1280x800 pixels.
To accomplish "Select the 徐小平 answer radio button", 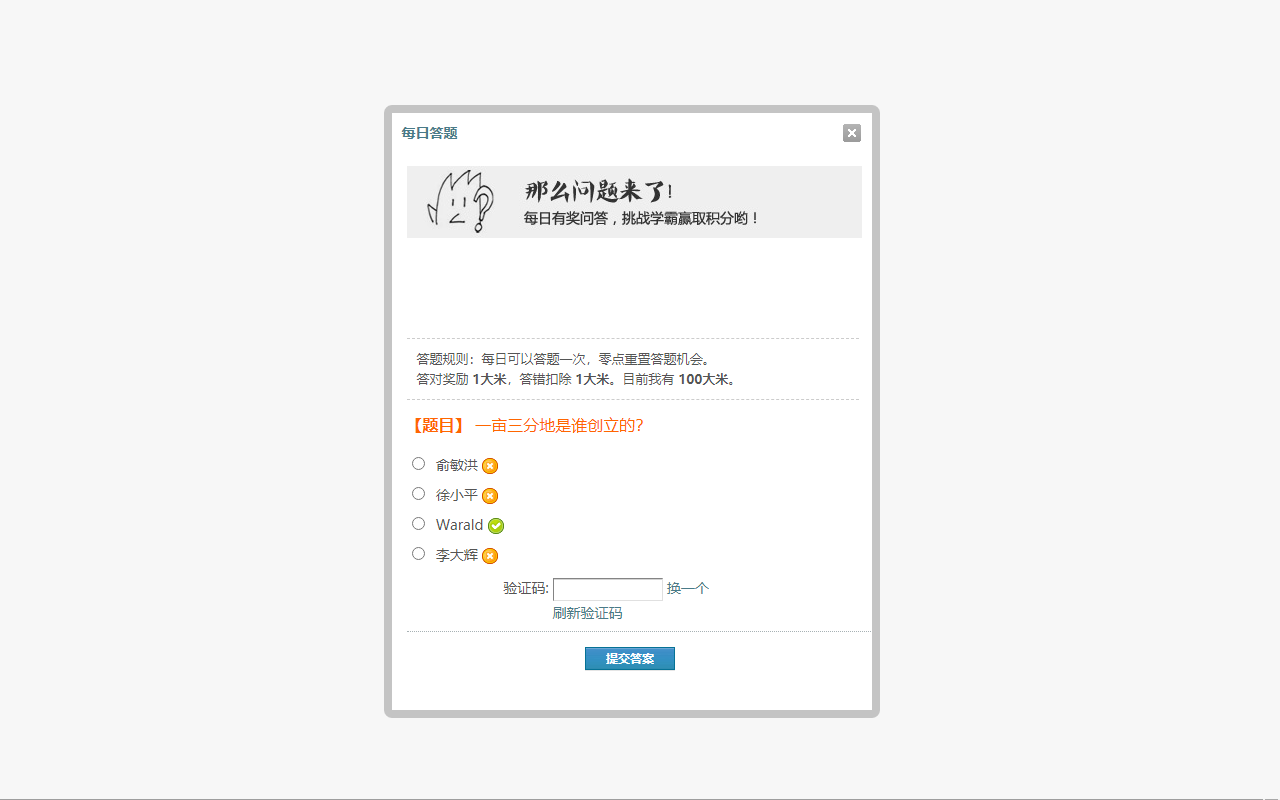I will point(418,493).
